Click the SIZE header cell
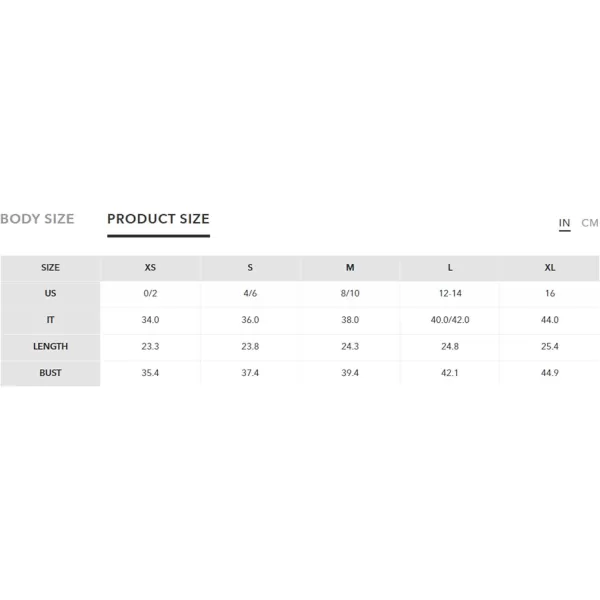 coord(51,268)
